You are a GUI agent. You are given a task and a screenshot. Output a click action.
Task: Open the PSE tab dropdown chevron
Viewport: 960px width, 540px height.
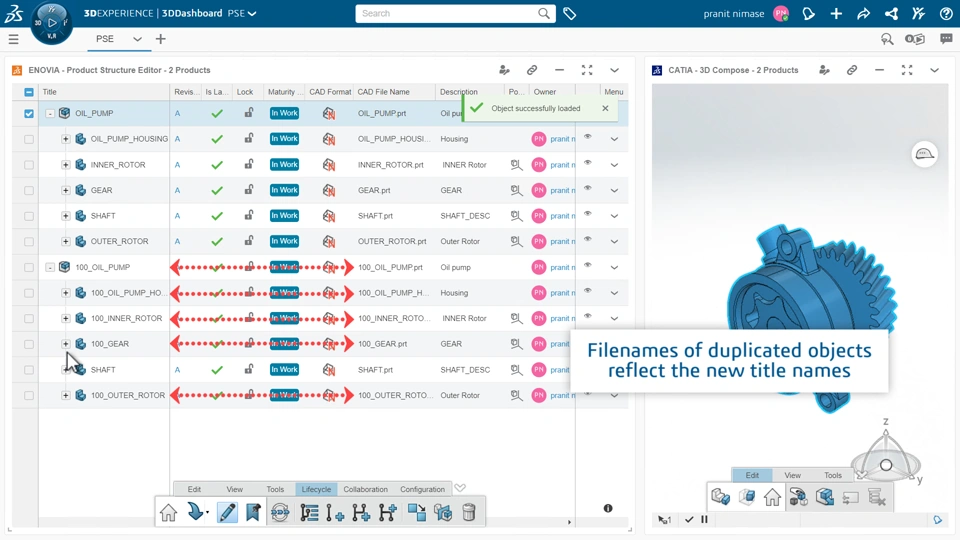pyautogui.click(x=137, y=39)
